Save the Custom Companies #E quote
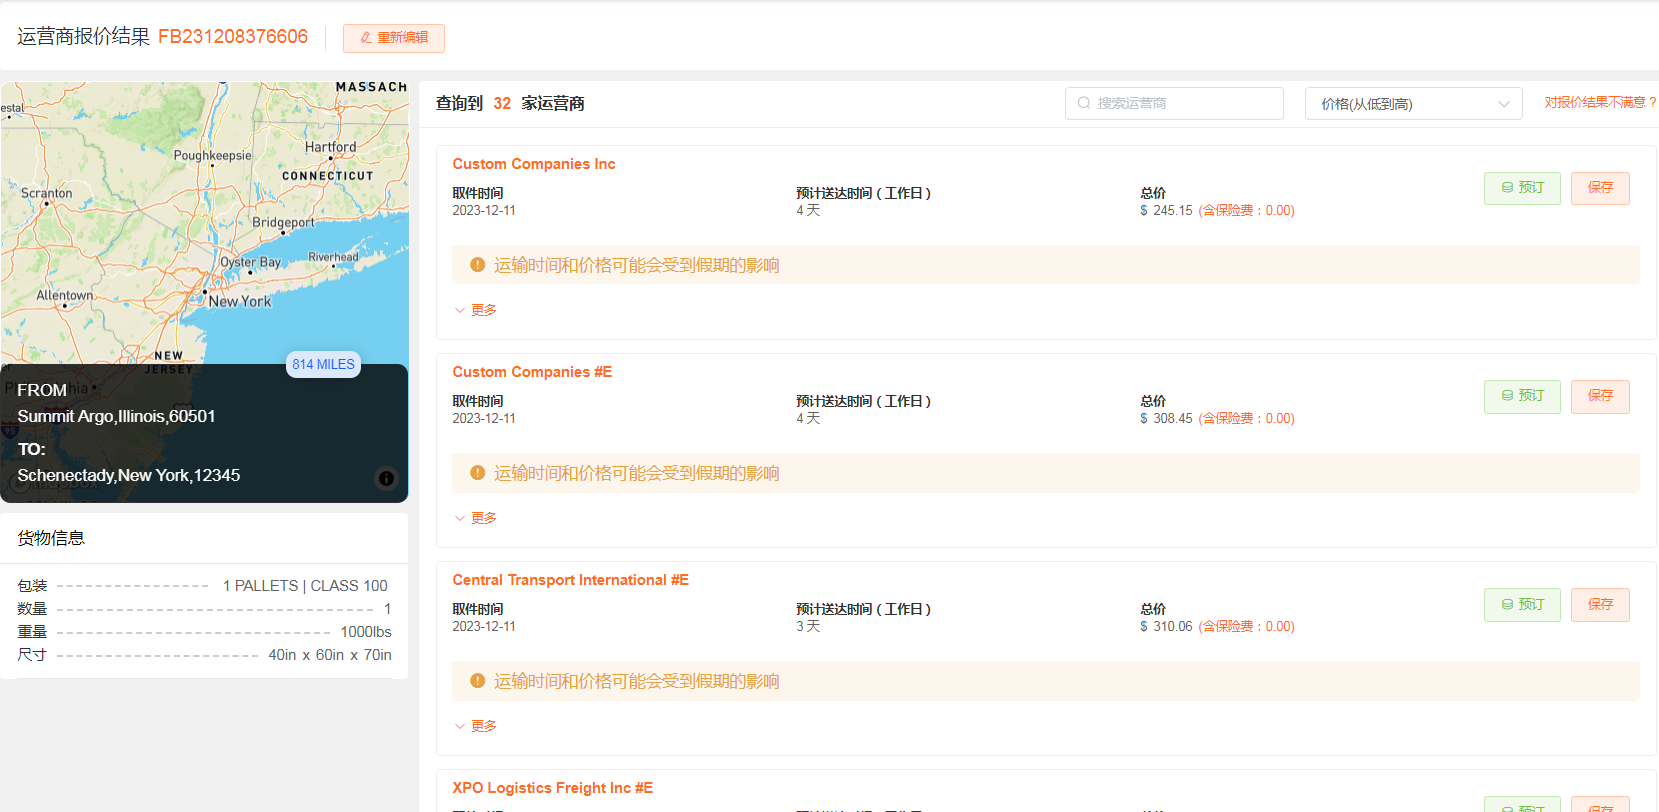 [x=1600, y=396]
